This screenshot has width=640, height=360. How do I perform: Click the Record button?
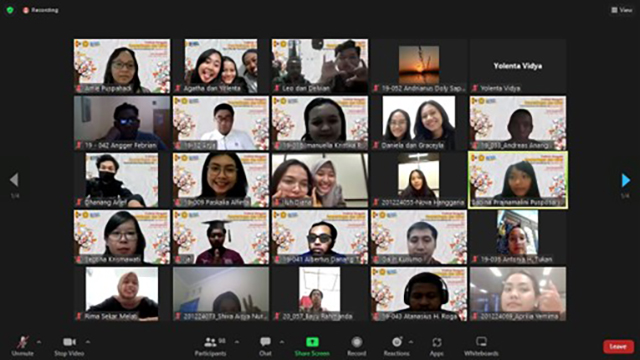[356, 346]
